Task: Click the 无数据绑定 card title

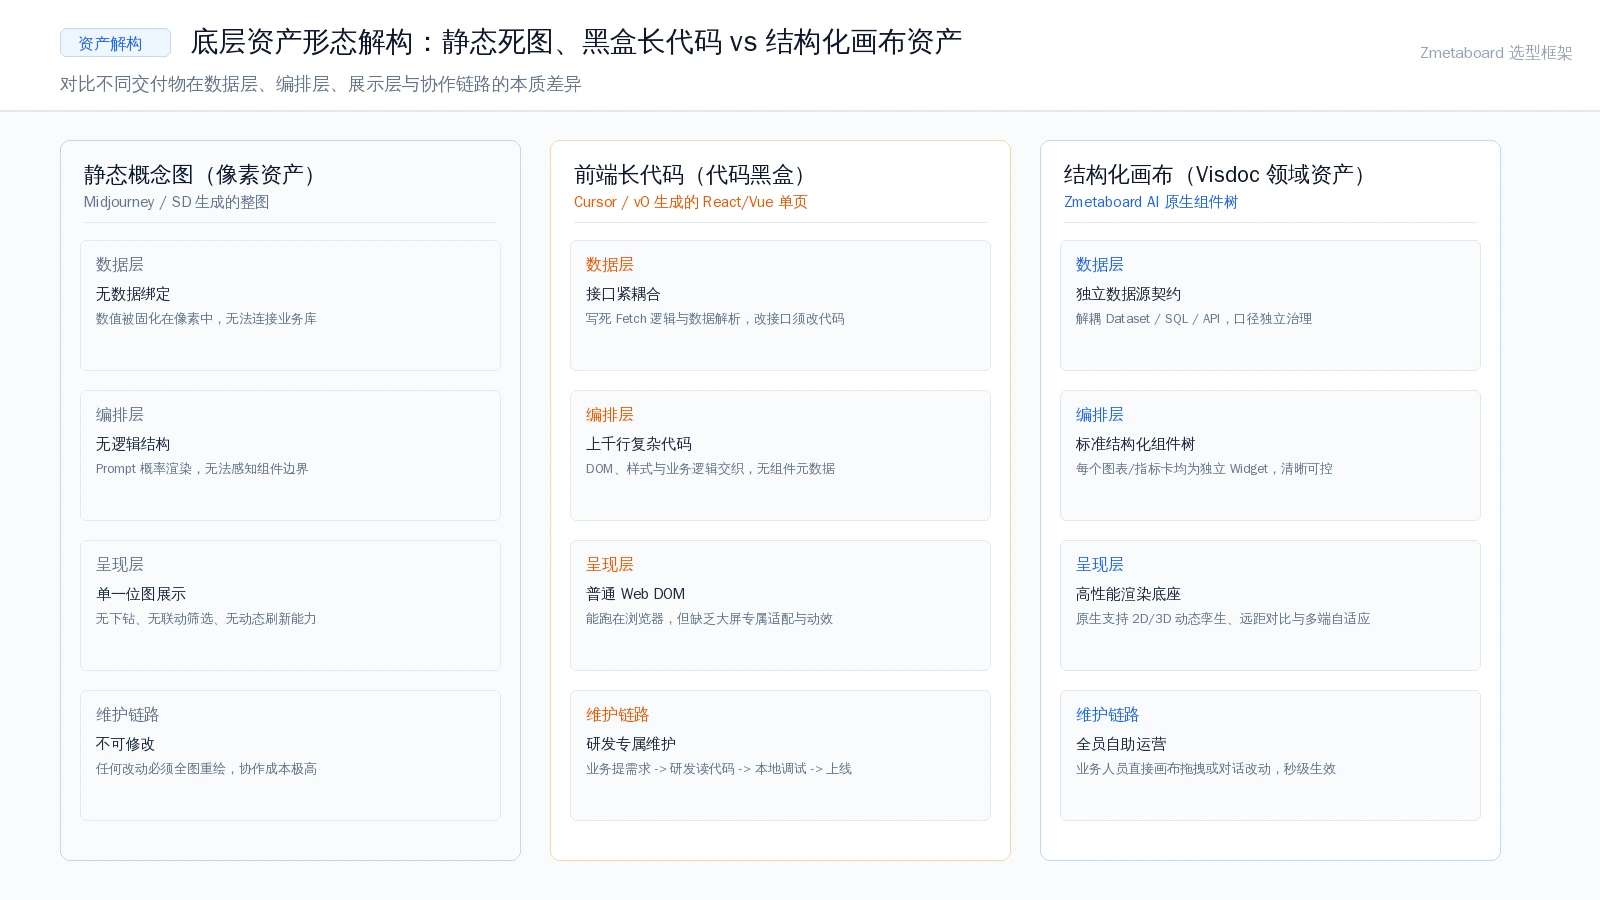Action: 133,294
